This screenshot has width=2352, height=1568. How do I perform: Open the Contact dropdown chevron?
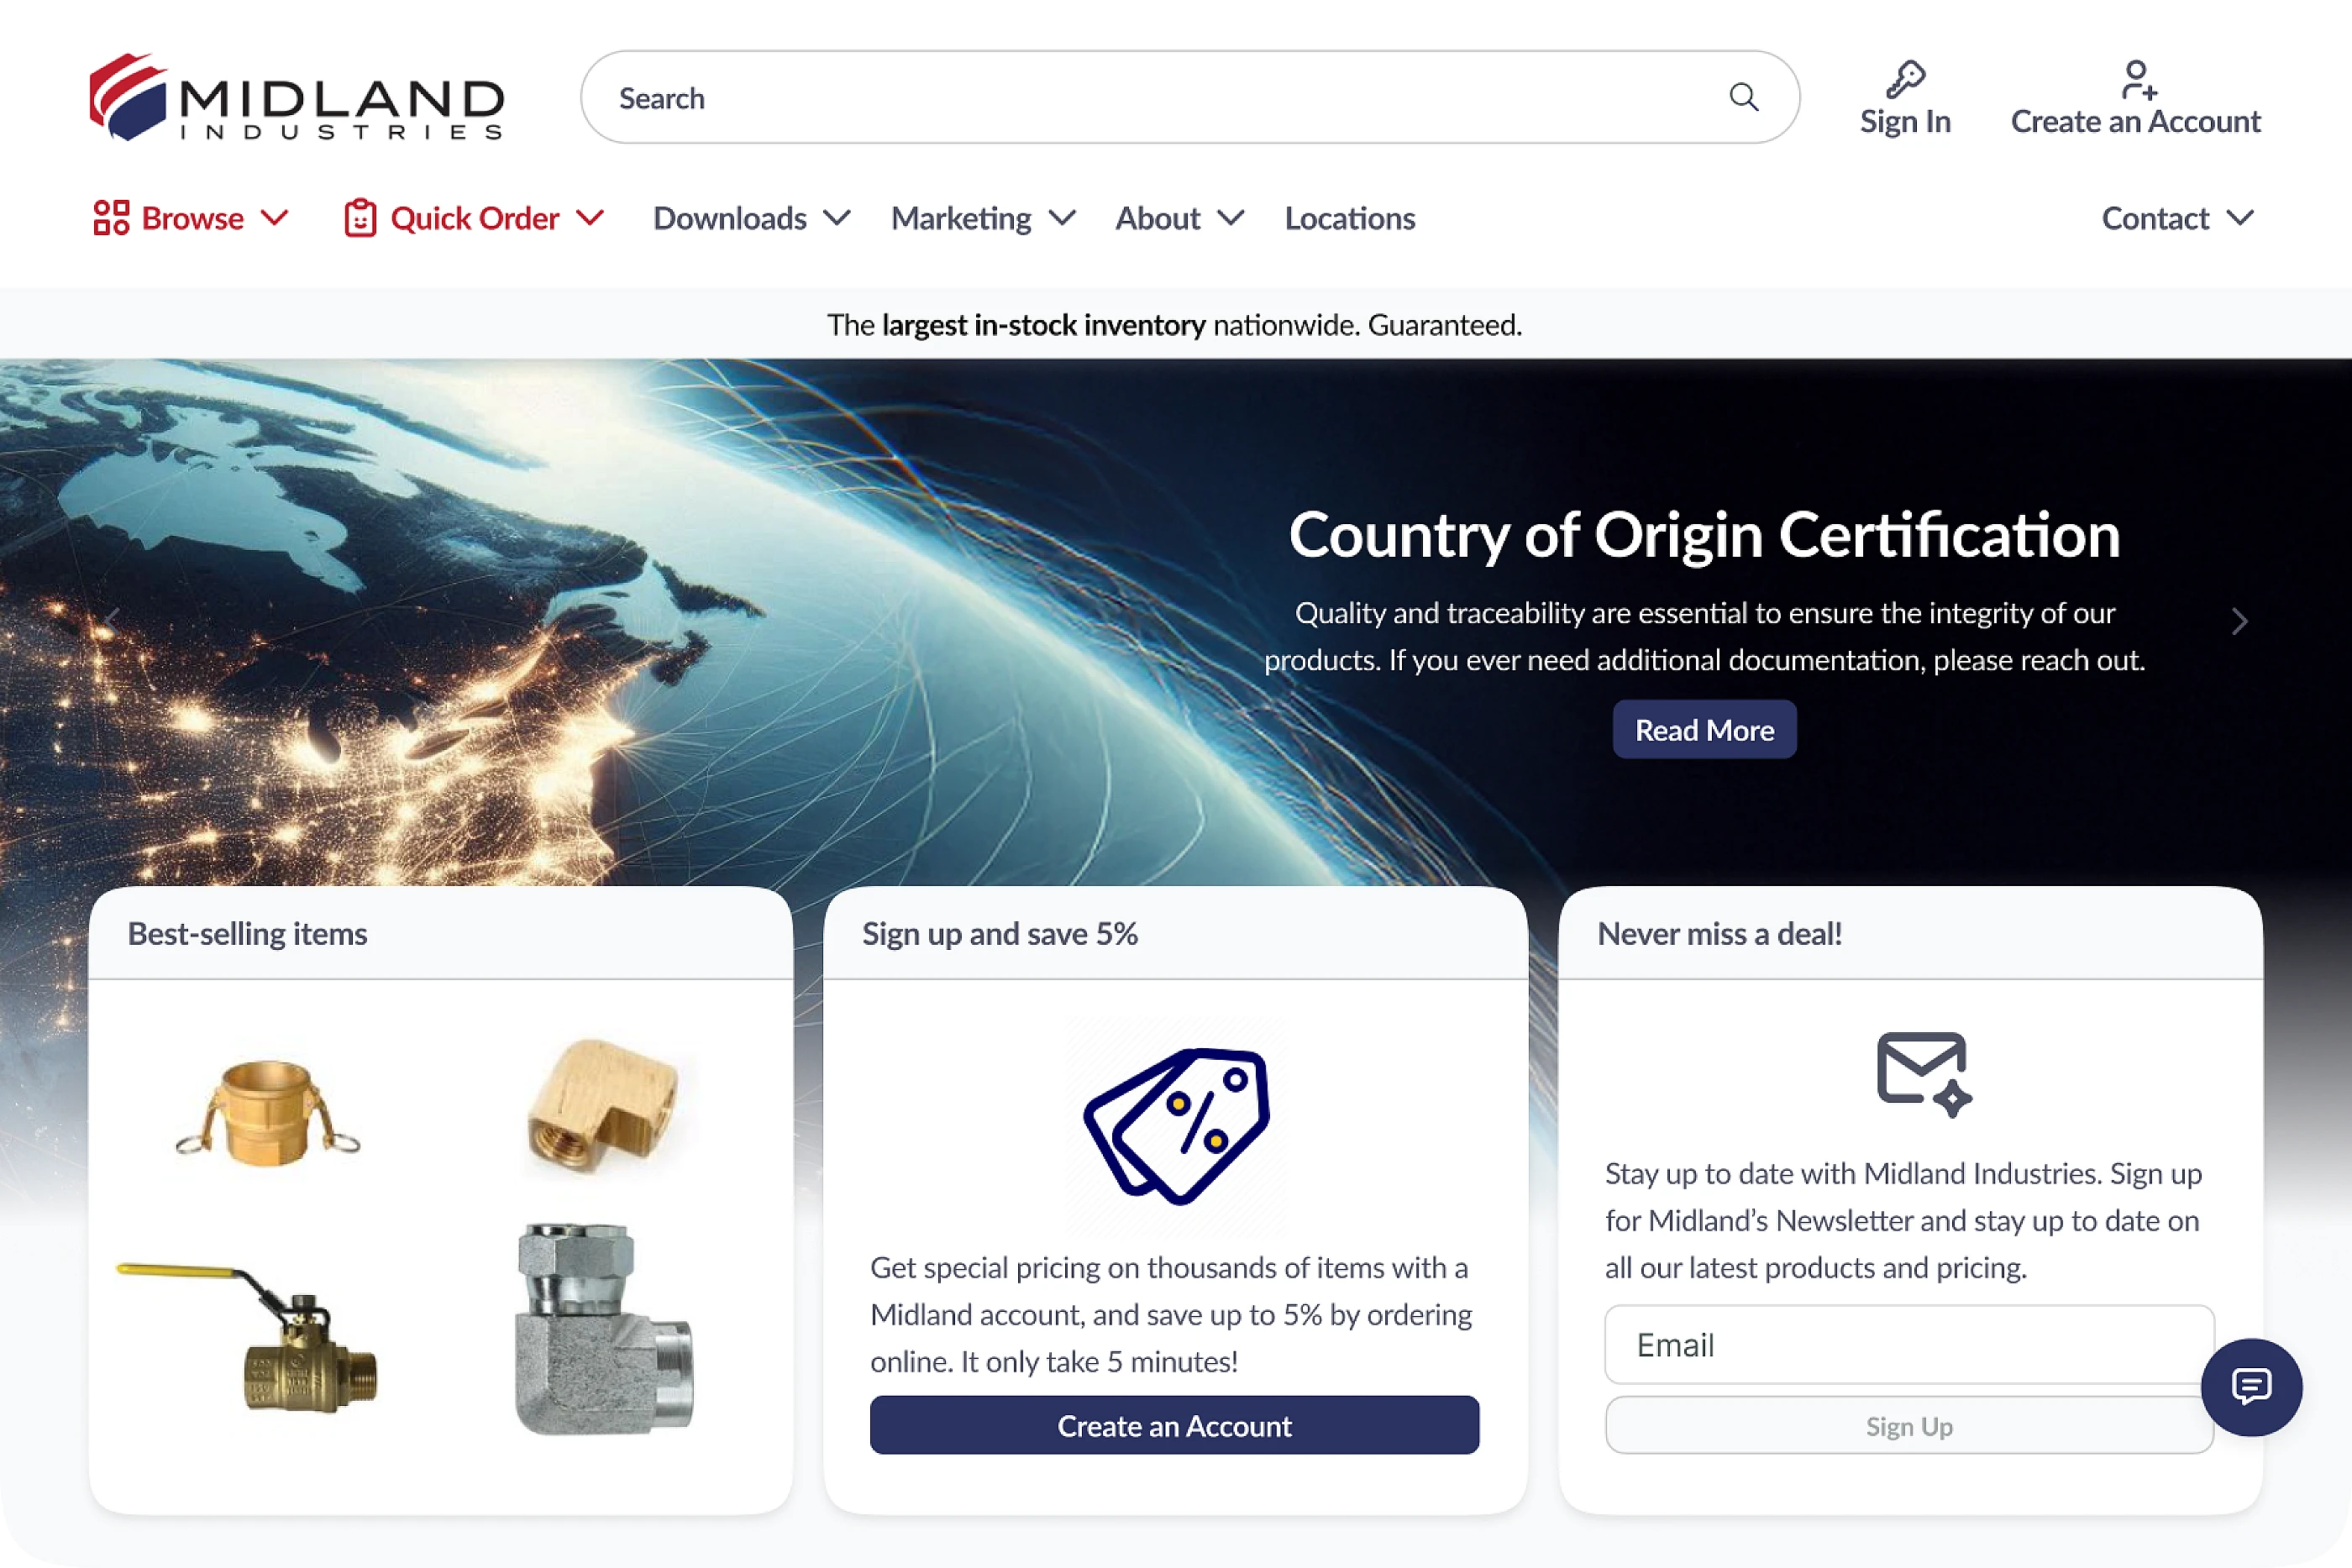(2241, 218)
